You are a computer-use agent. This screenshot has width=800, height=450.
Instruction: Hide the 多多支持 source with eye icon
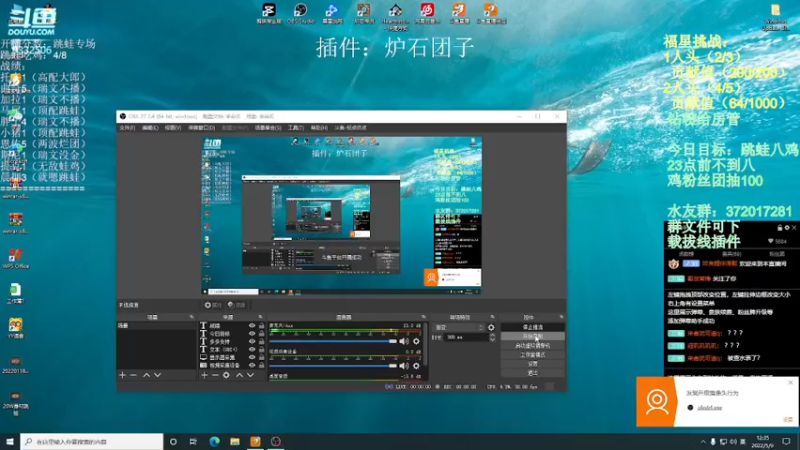coord(252,341)
